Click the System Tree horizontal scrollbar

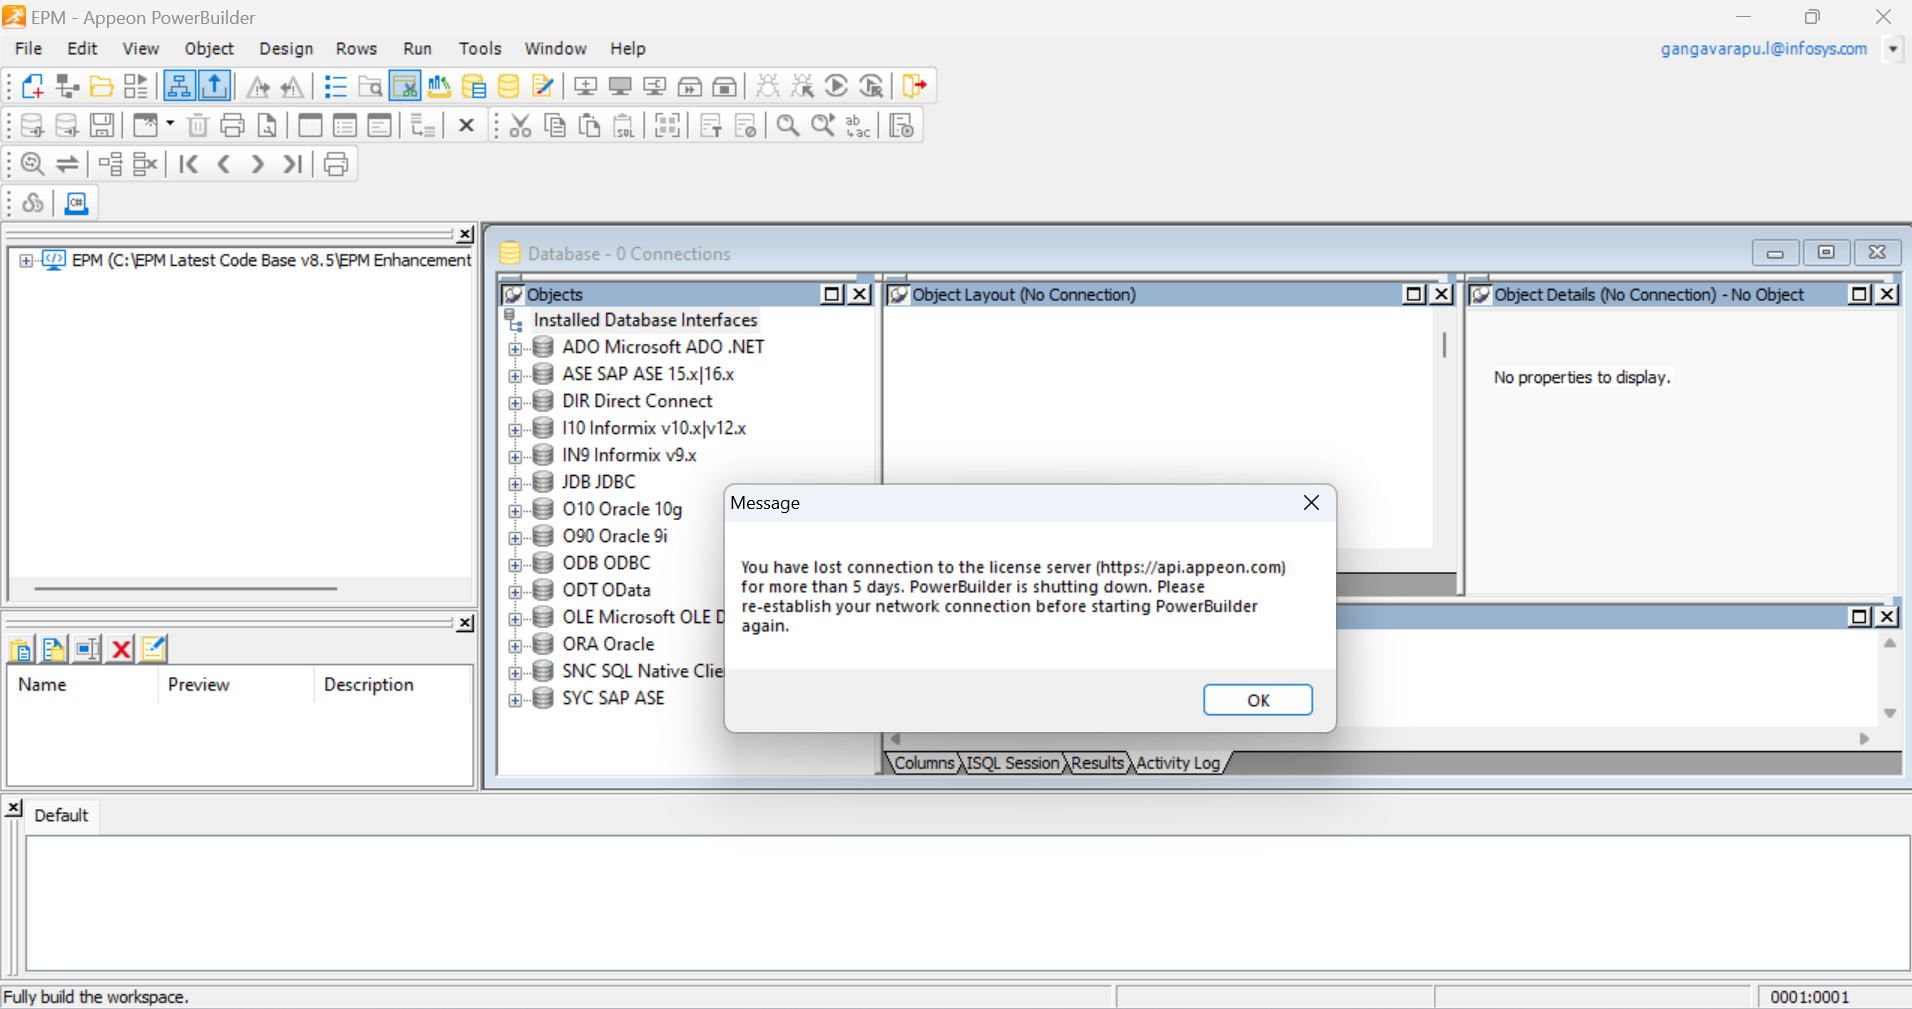(x=185, y=589)
